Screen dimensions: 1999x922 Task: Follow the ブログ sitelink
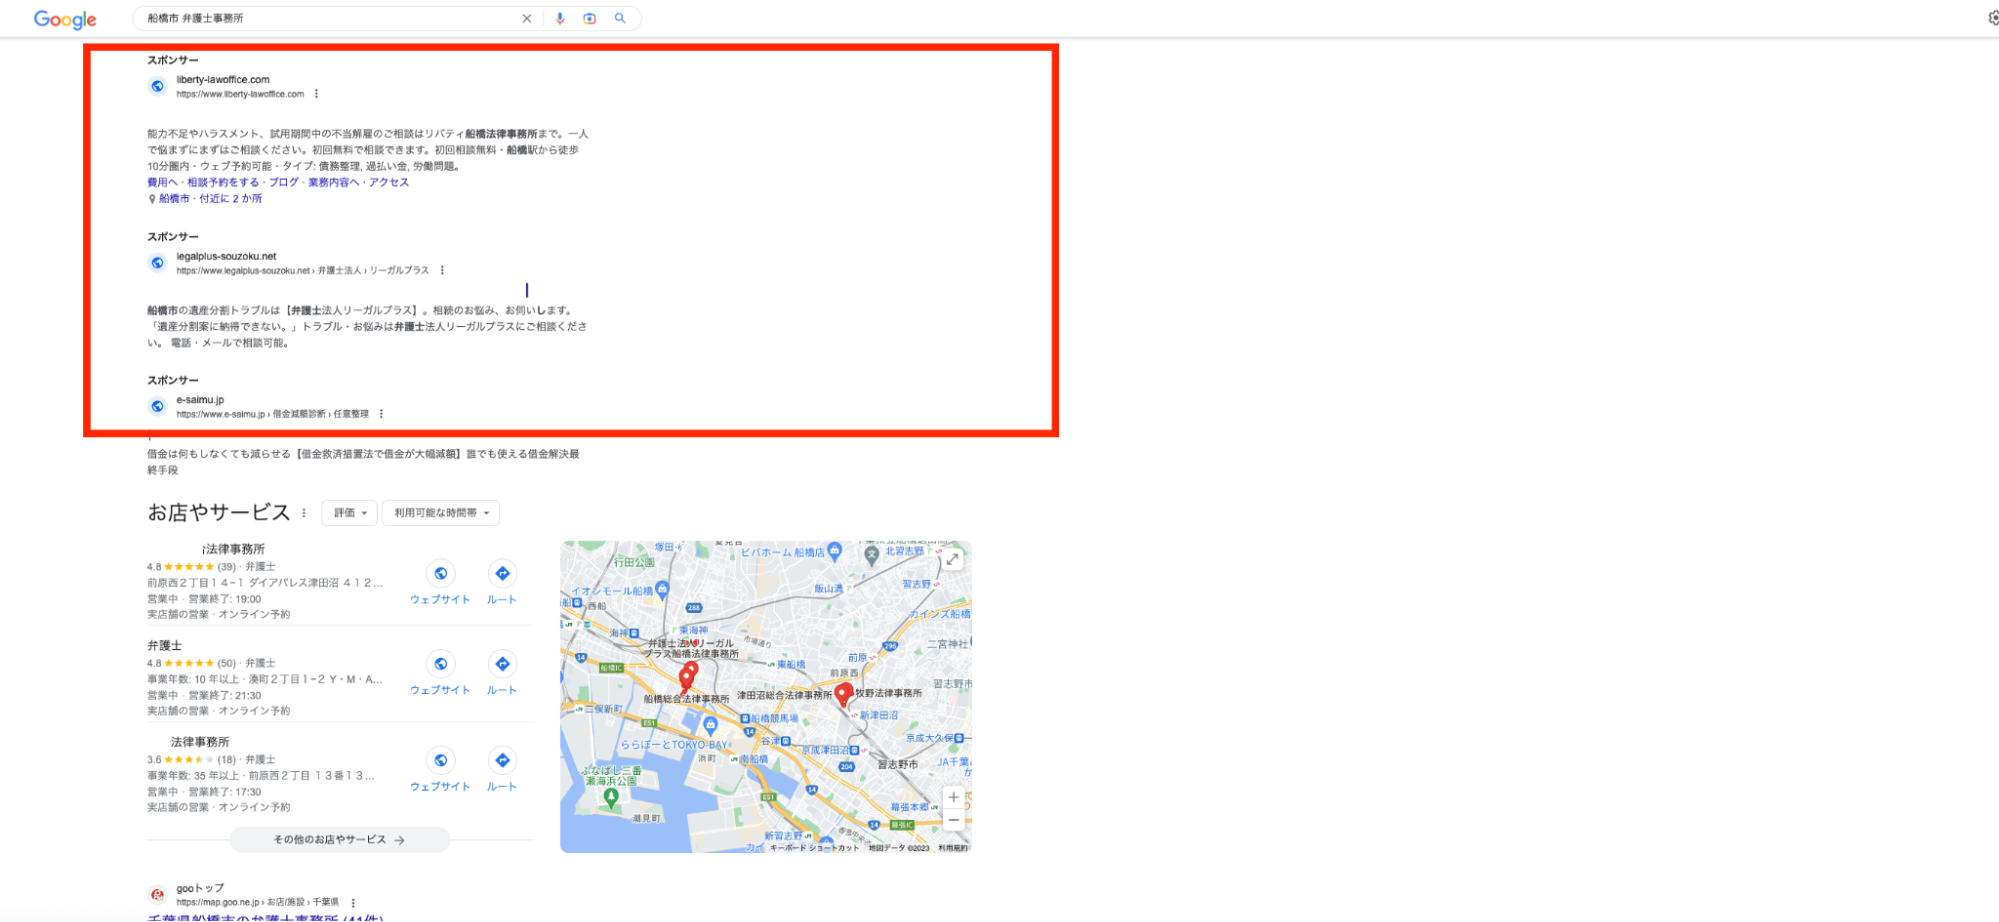tap(283, 182)
